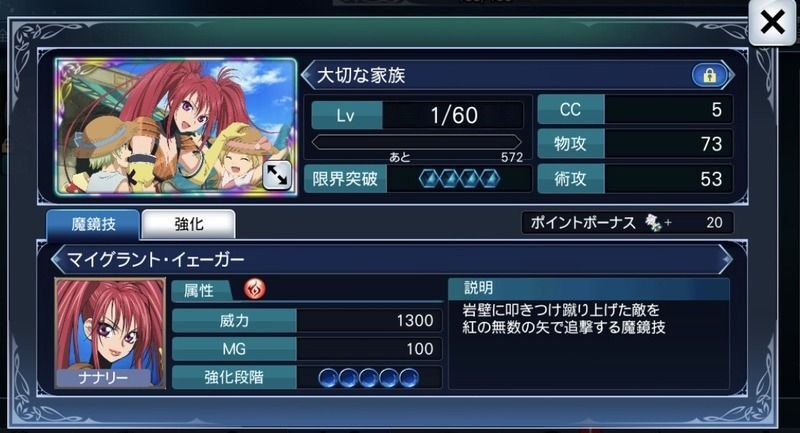Show next mirrage arte via right arrow
Screen dimensions: 800x433
[x=725, y=260]
